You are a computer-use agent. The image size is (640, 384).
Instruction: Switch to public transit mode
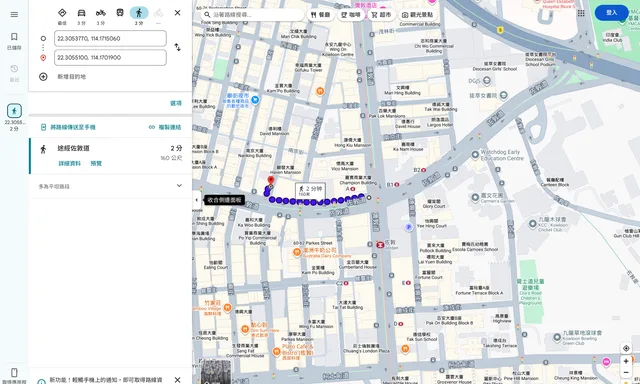tap(120, 13)
